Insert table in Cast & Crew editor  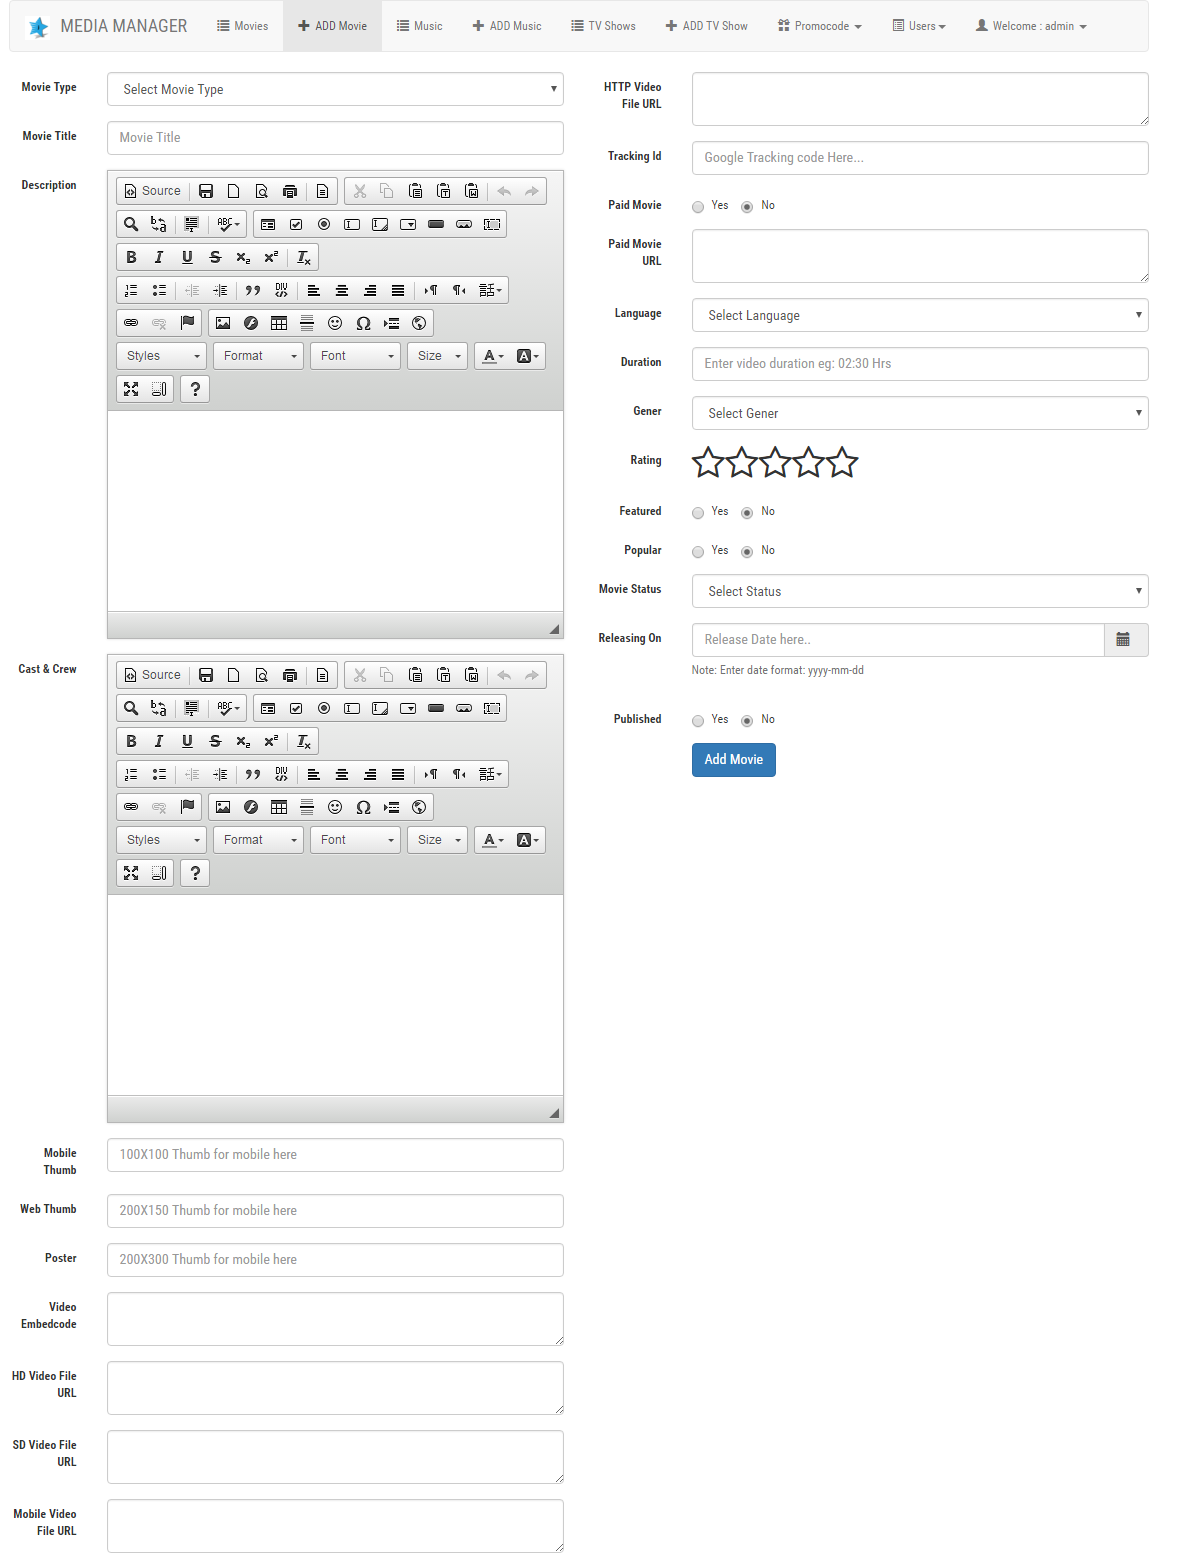pos(279,807)
